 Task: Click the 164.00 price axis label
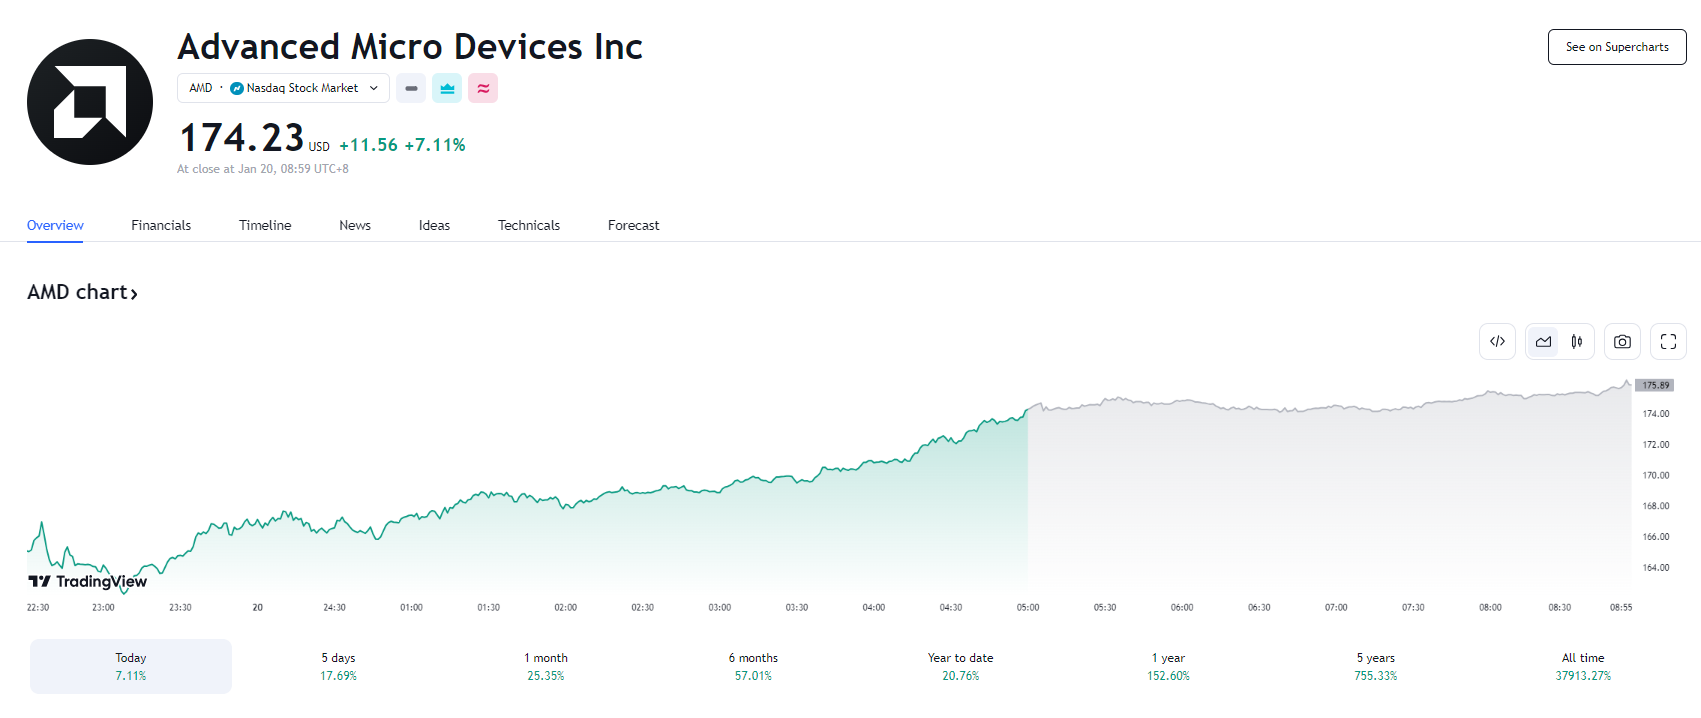1656,567
